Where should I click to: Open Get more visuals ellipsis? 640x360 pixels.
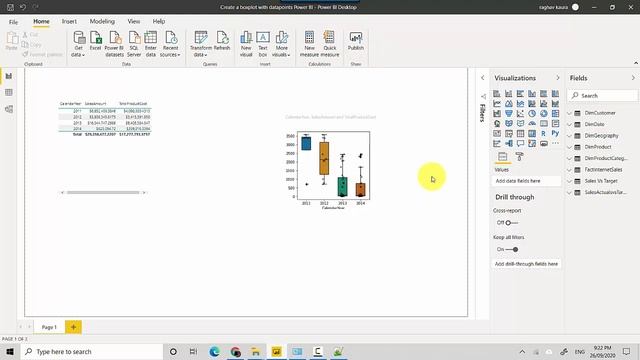[555, 143]
